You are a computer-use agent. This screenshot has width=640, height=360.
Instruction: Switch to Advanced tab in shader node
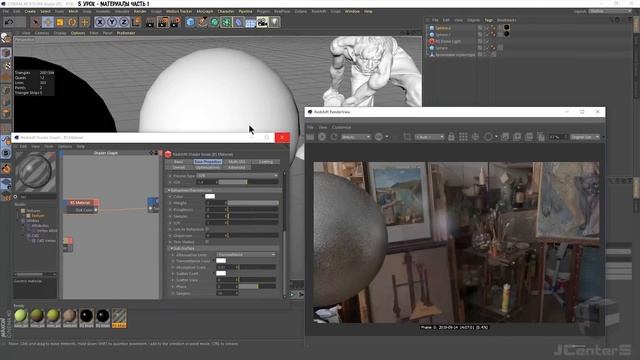coord(237,167)
